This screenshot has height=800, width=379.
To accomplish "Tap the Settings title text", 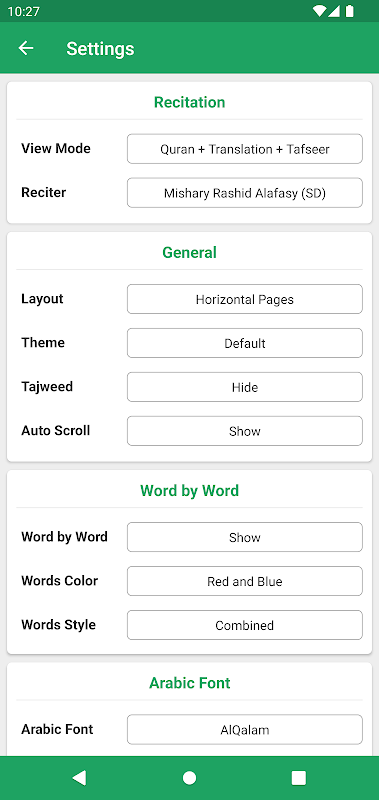I will (100, 48).
